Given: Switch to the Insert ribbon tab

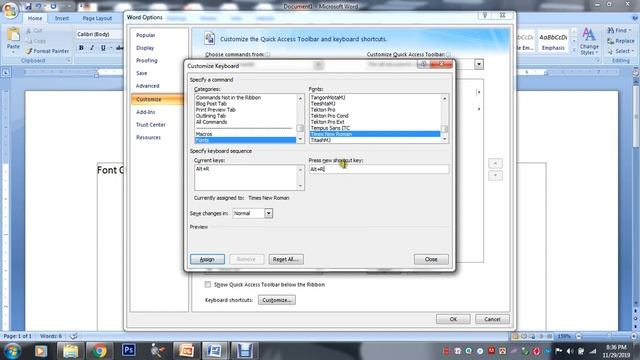Looking at the screenshot, I should [x=62, y=18].
